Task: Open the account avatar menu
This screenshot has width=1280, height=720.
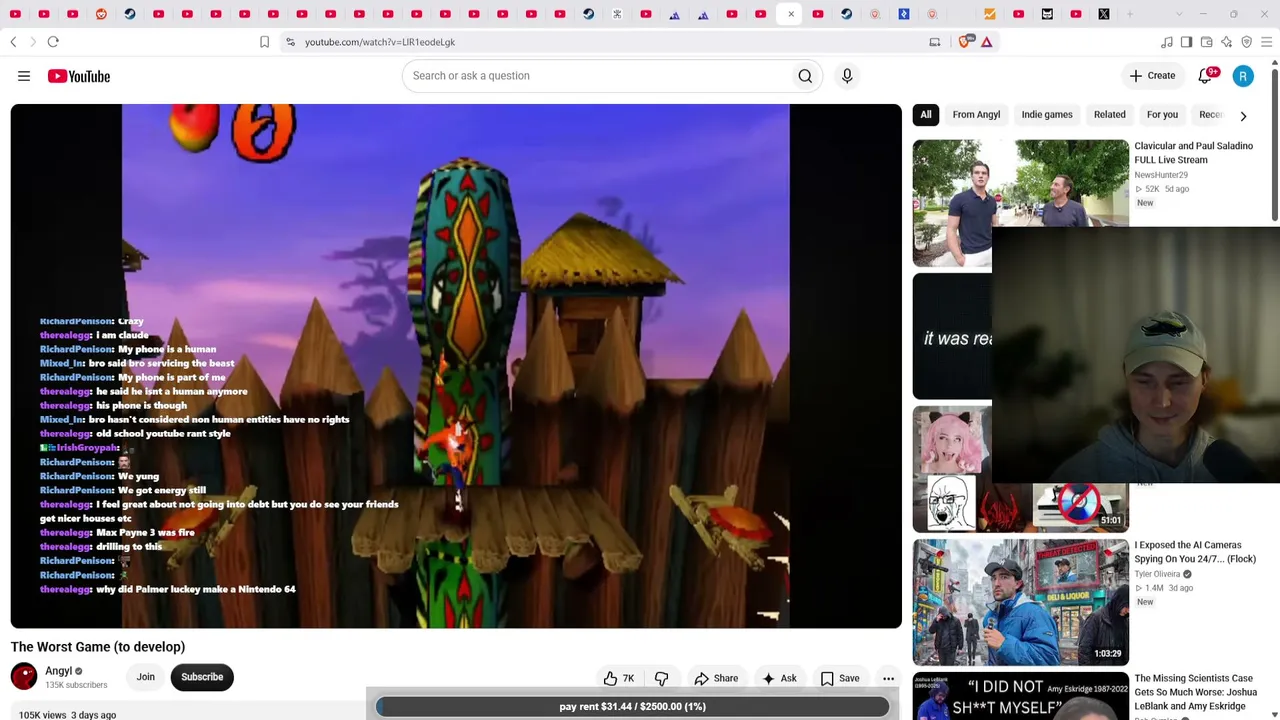Action: [x=1243, y=76]
